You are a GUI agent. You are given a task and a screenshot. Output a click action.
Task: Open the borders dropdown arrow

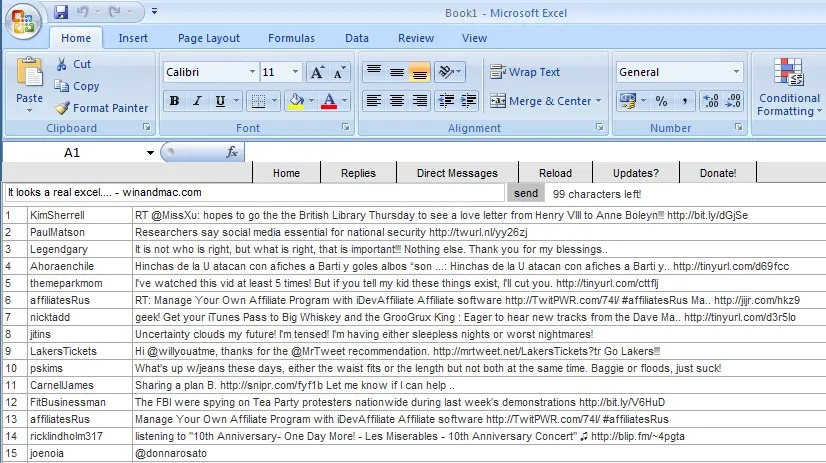(x=274, y=101)
